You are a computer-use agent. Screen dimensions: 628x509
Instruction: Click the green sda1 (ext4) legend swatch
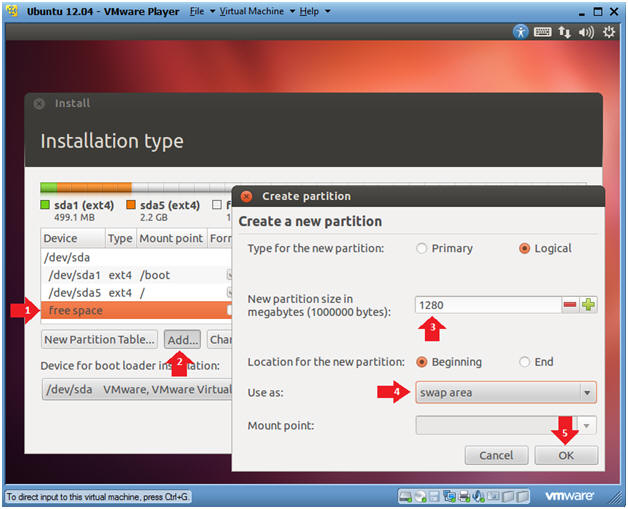[x=45, y=205]
